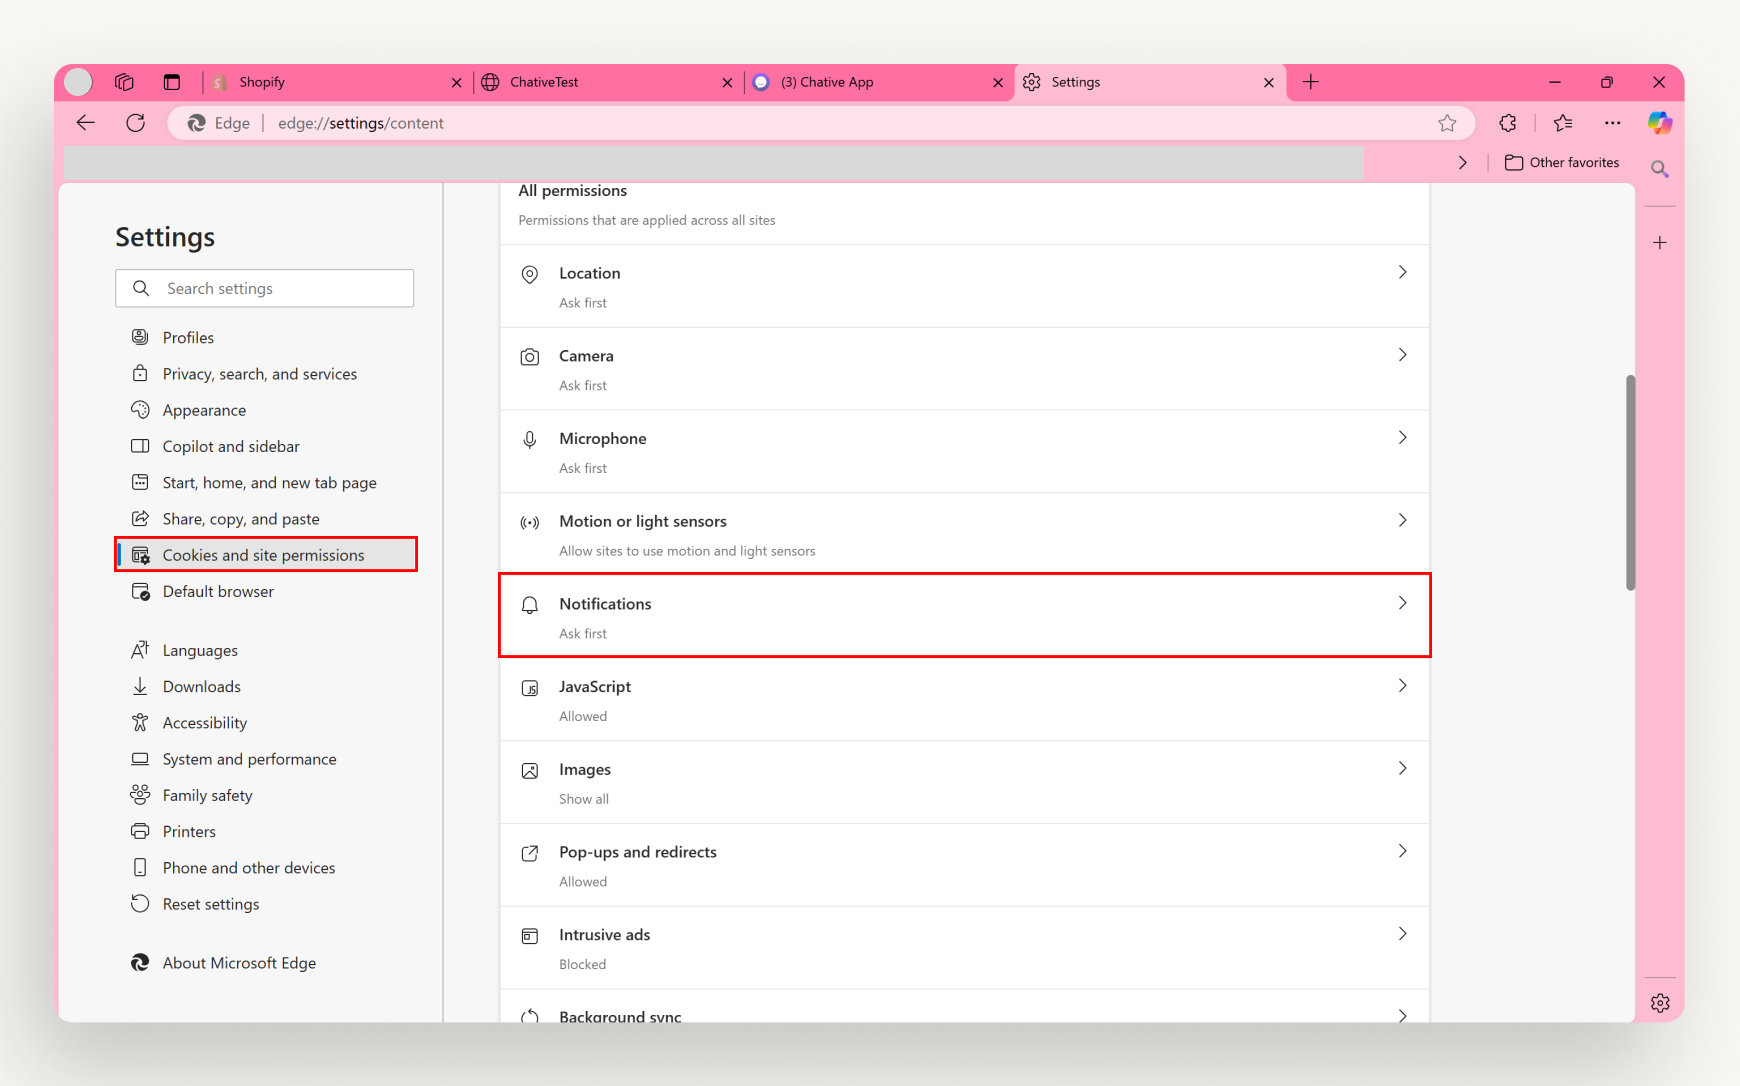Open the favorites icon next to extensions
The height and width of the screenshot is (1086, 1740).
[x=1563, y=123]
